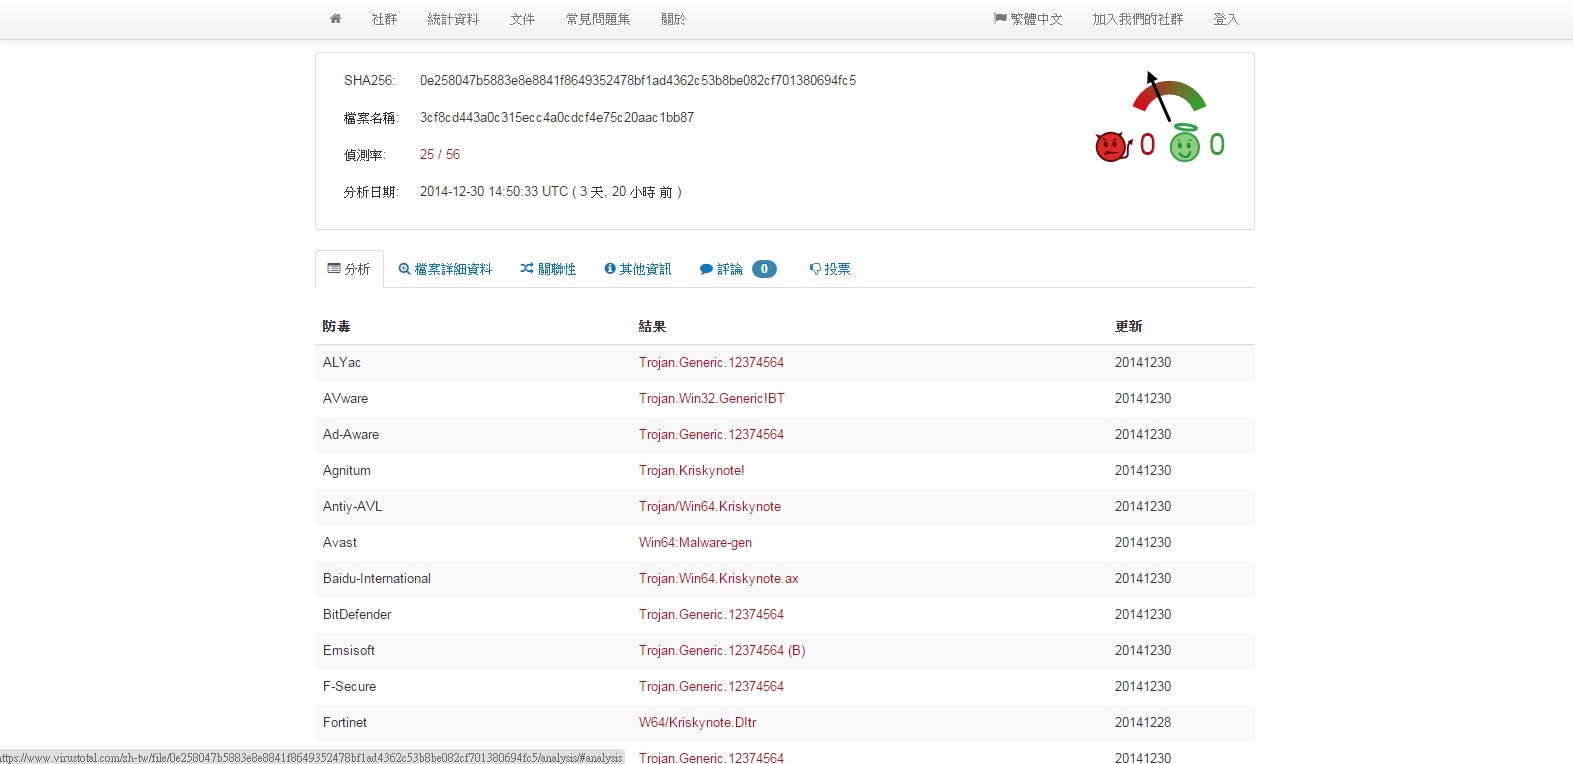Open the 繁體中文 language selector
The width and height of the screenshot is (1573, 764).
pos(1028,19)
